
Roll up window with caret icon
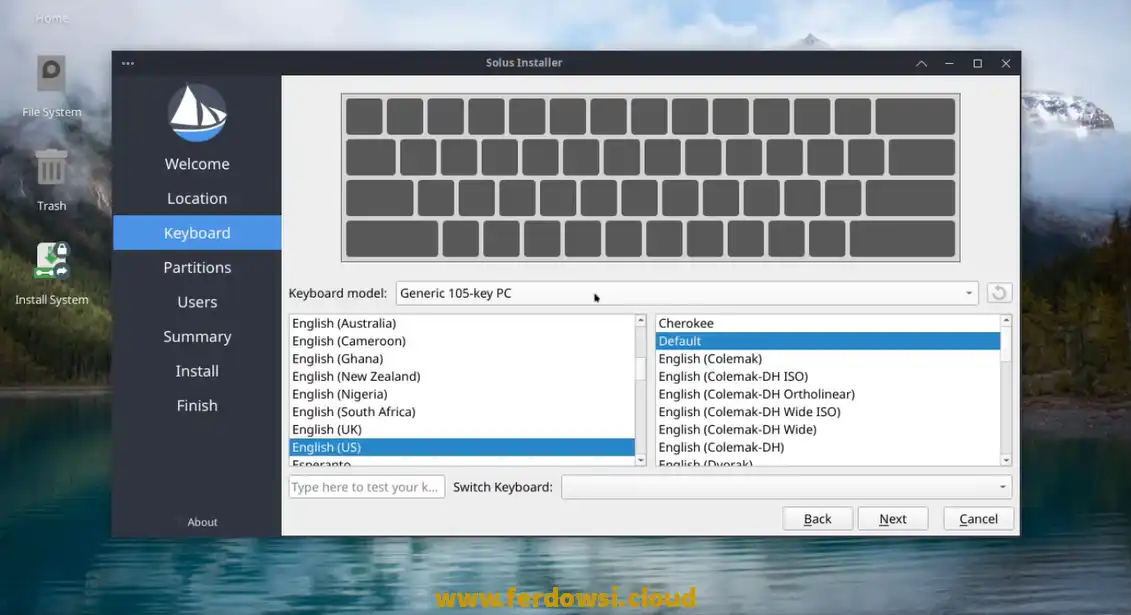pos(921,63)
